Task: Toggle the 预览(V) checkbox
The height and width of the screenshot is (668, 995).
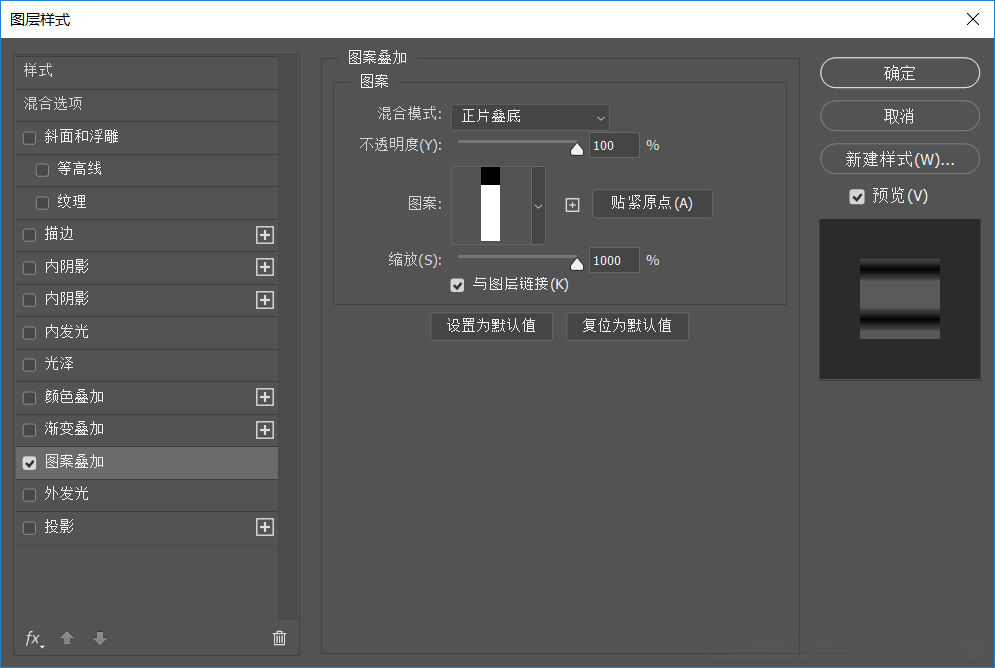Action: coord(857,196)
